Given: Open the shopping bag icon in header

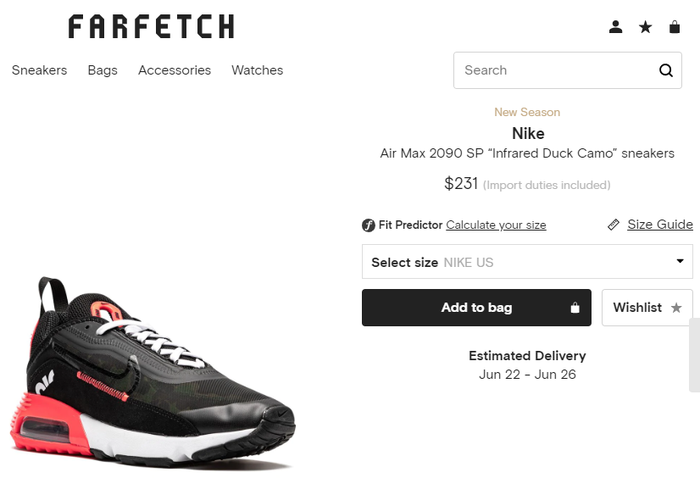Looking at the screenshot, I should tap(675, 27).
